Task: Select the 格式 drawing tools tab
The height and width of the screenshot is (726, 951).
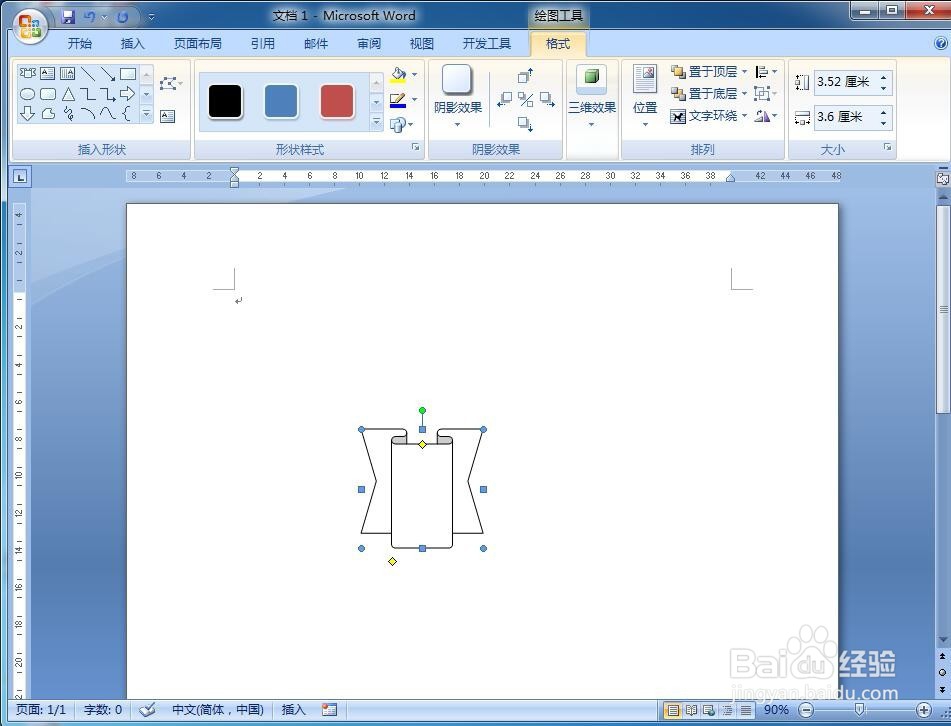Action: point(558,44)
